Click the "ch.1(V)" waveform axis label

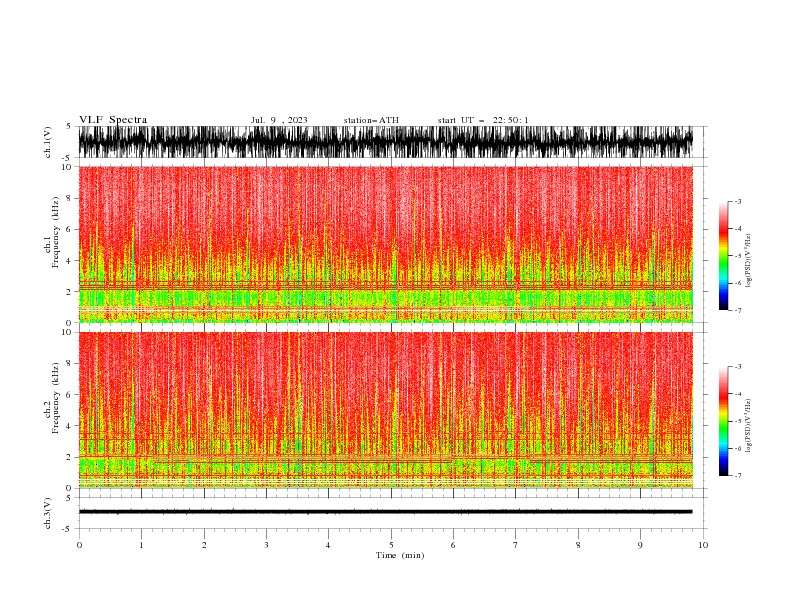click(48, 142)
